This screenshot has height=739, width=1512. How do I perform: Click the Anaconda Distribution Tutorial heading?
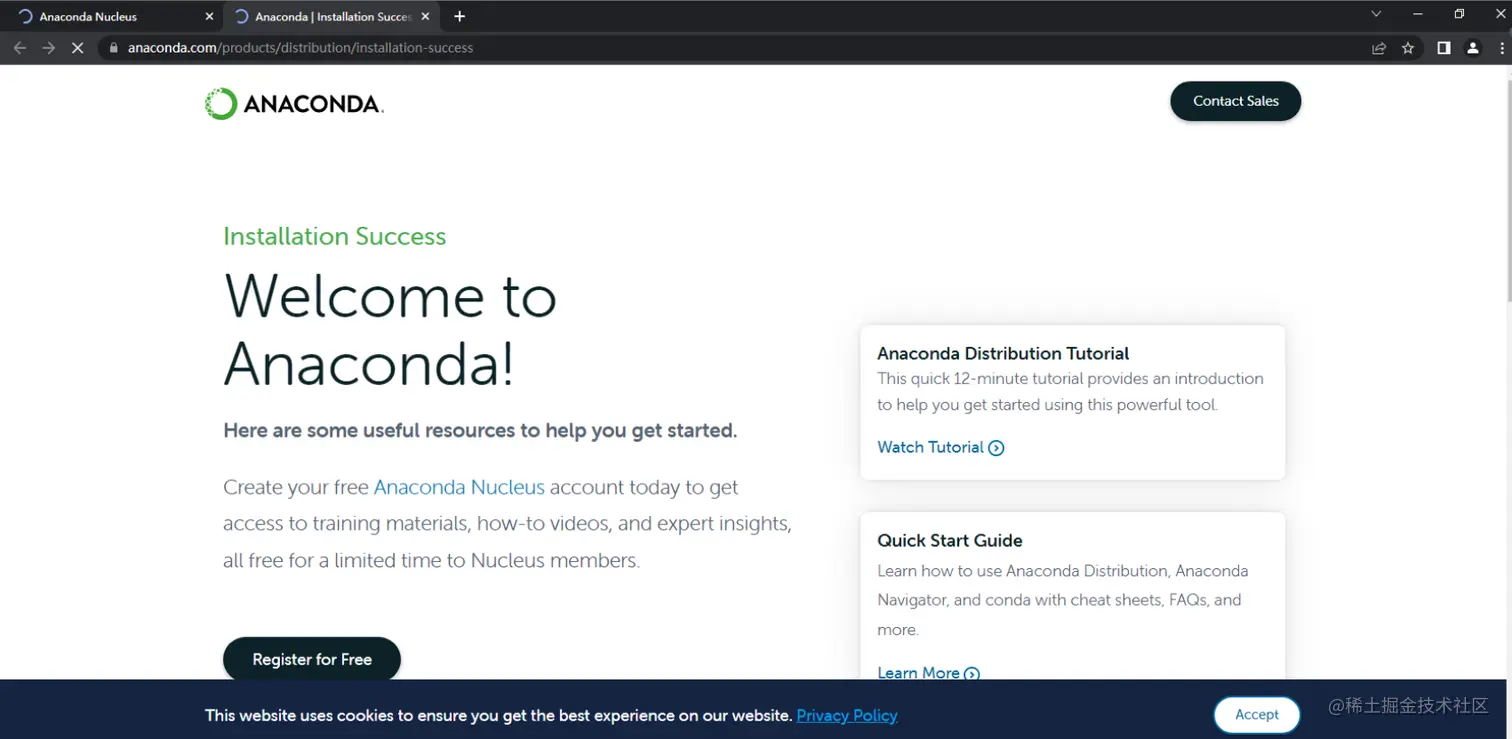pyautogui.click(x=1003, y=353)
